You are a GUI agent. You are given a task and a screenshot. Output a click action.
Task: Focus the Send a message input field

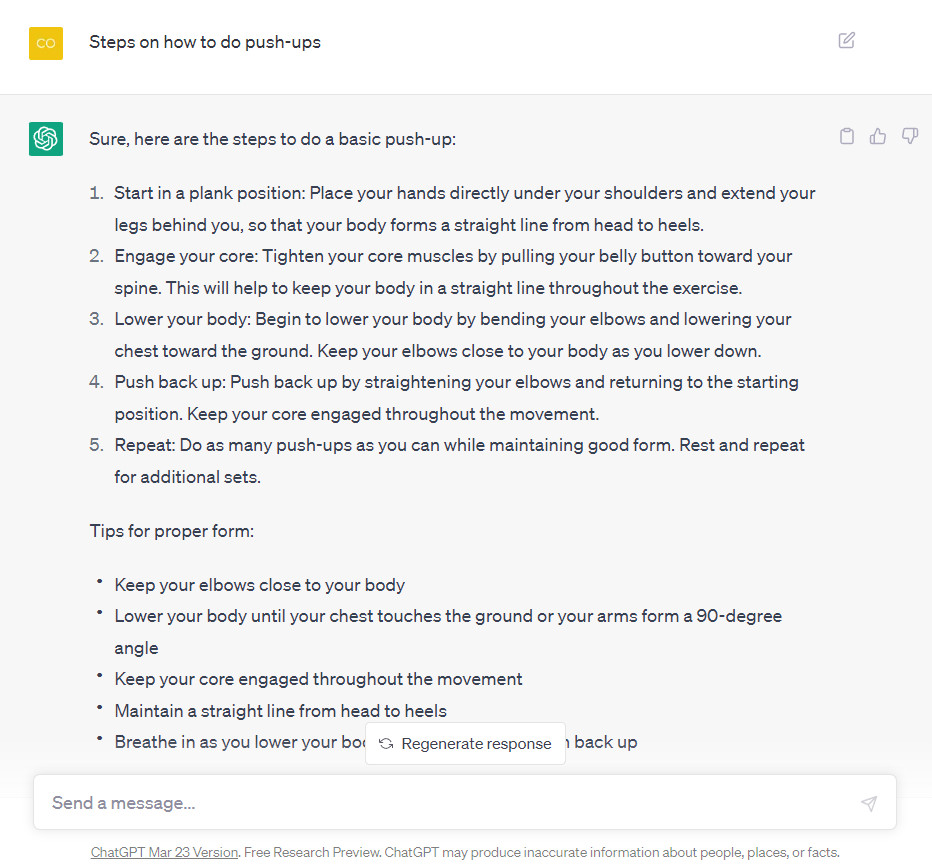click(440, 803)
